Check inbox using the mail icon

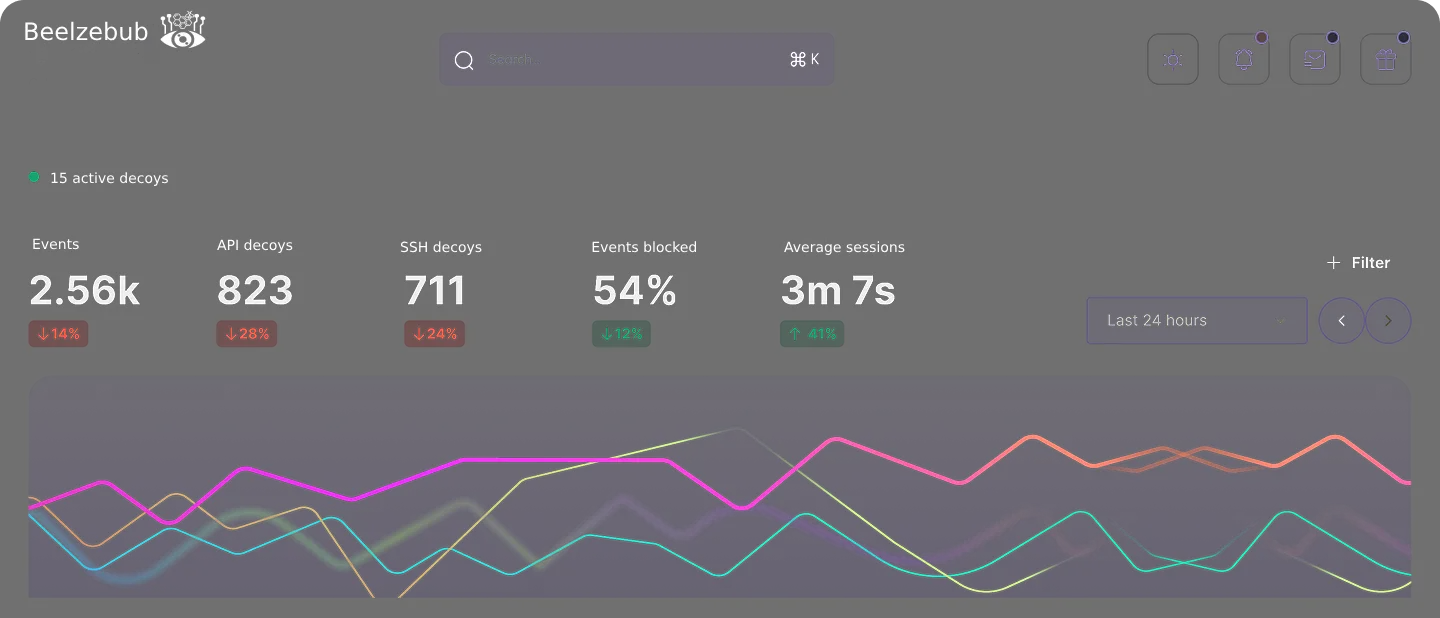1314,59
